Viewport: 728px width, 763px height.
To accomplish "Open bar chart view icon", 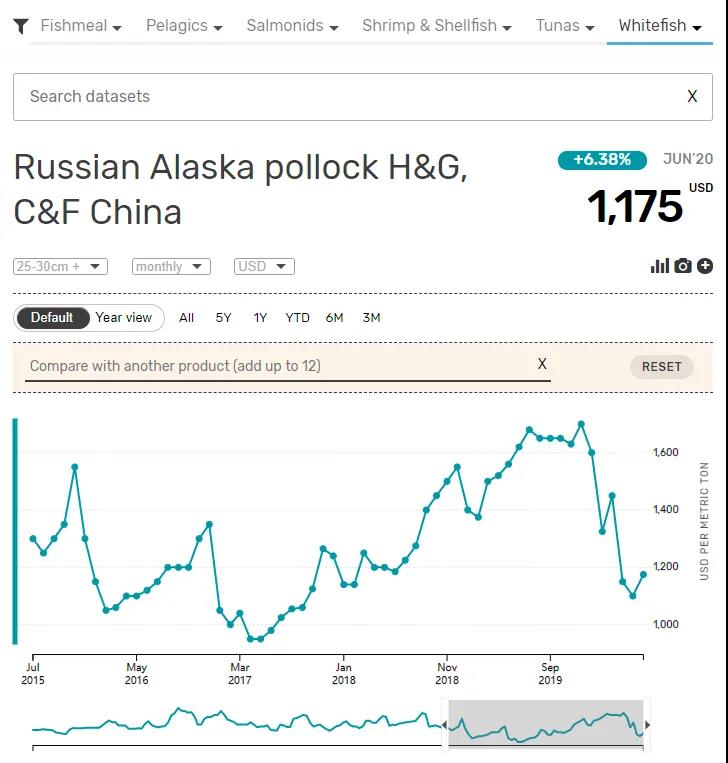I will tap(659, 265).
